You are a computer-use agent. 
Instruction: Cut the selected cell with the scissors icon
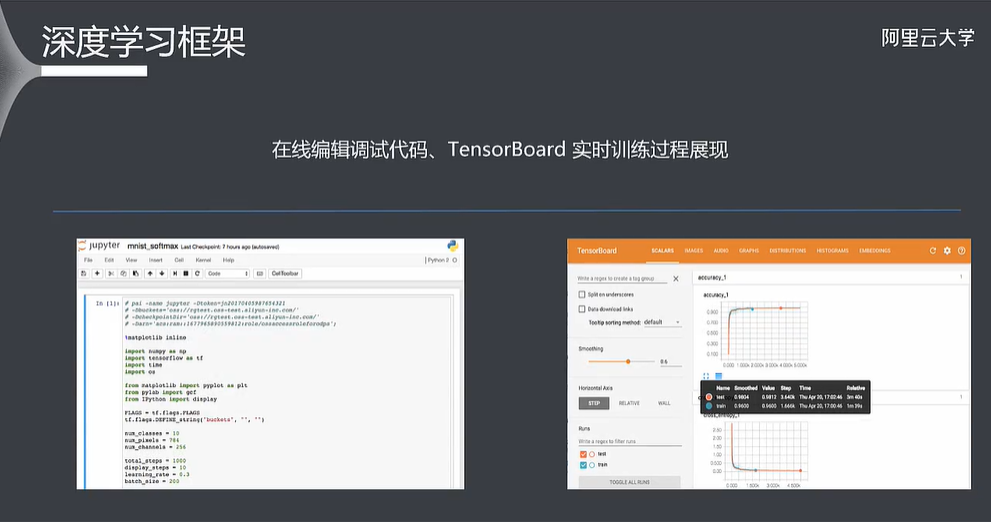tap(111, 274)
